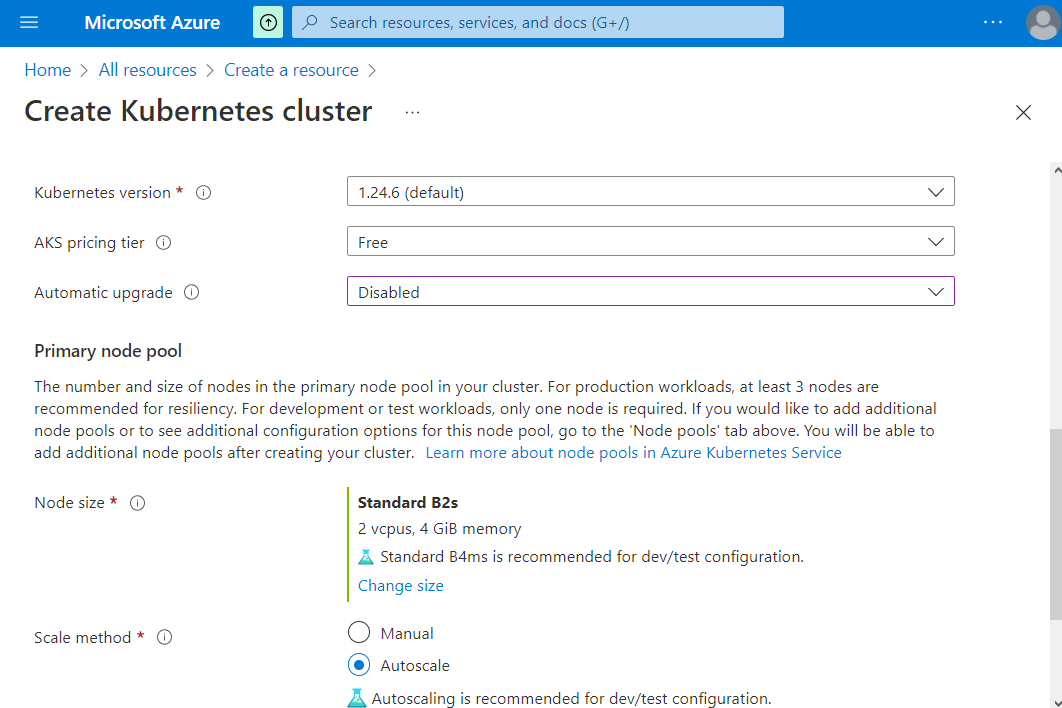The image size is (1062, 708).
Task: Click the Primary node pool heading
Action: pos(108,351)
